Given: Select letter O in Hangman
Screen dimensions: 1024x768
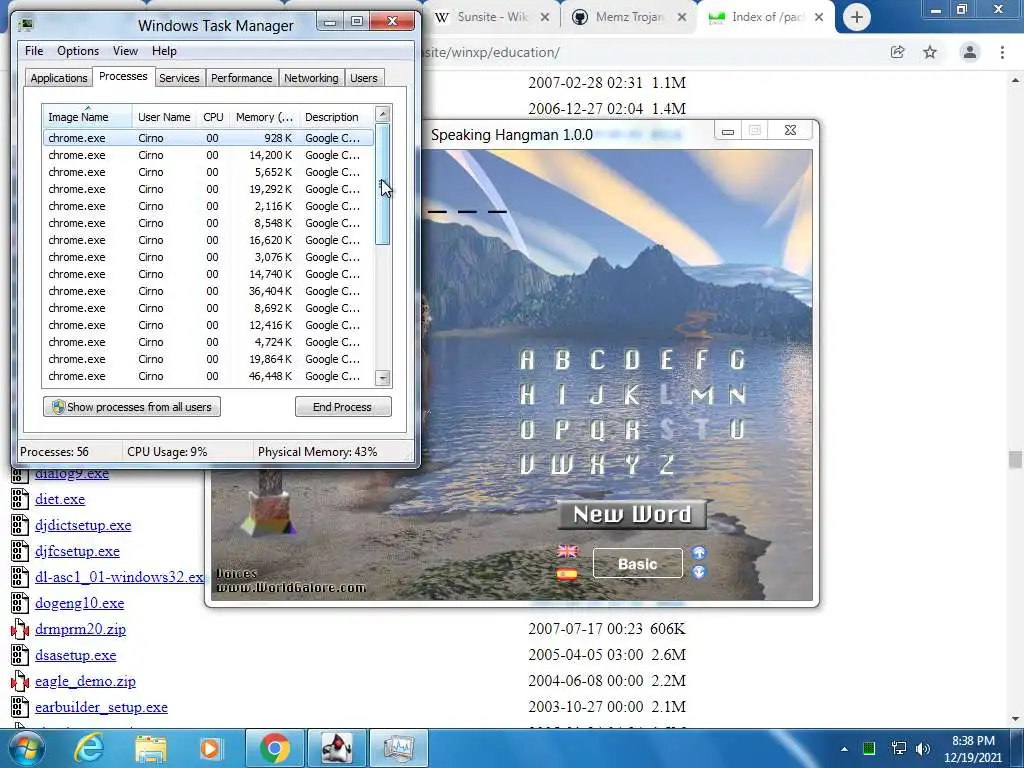Looking at the screenshot, I should pos(527,430).
